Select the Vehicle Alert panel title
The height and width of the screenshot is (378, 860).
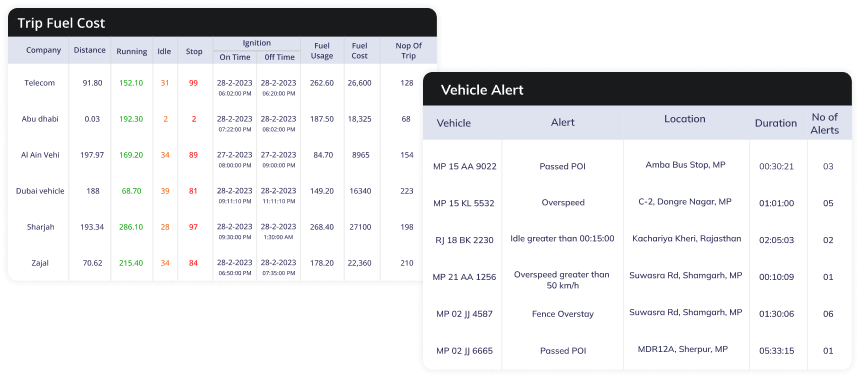coord(482,90)
